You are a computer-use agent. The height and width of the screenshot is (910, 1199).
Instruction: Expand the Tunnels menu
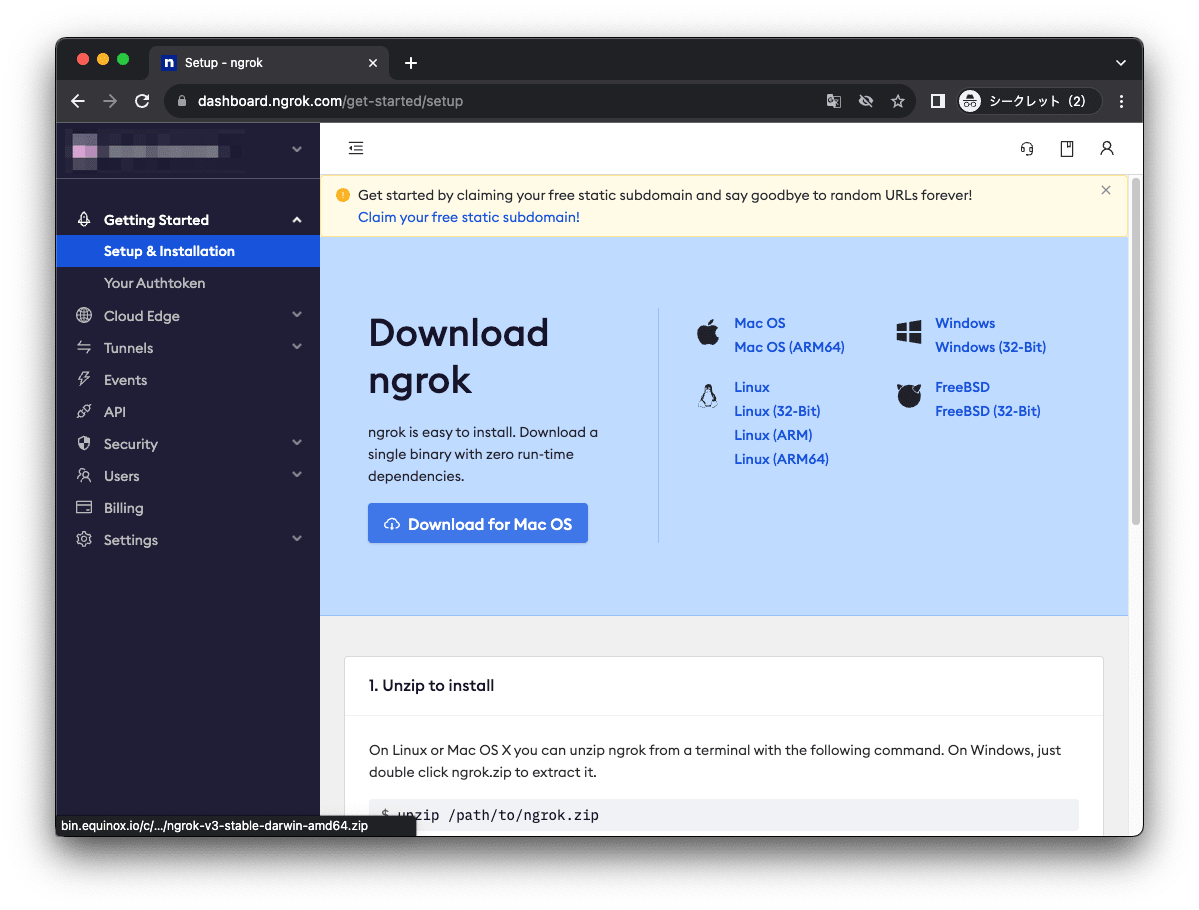(x=188, y=348)
